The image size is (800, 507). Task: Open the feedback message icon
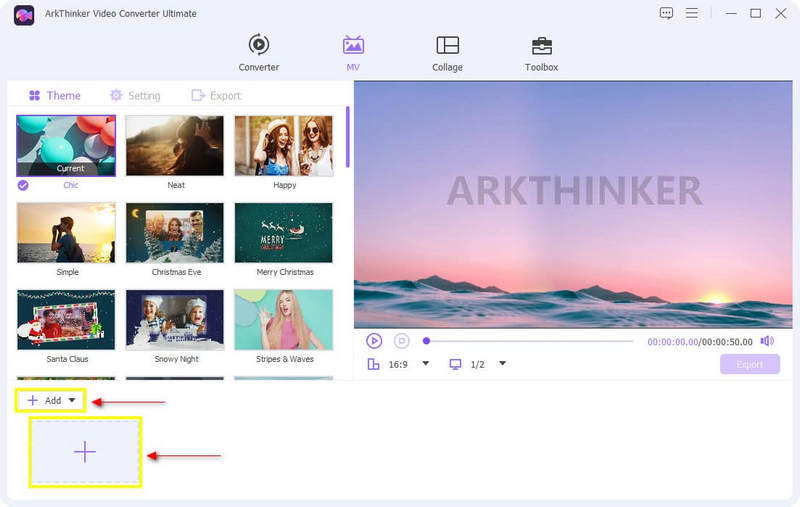666,13
